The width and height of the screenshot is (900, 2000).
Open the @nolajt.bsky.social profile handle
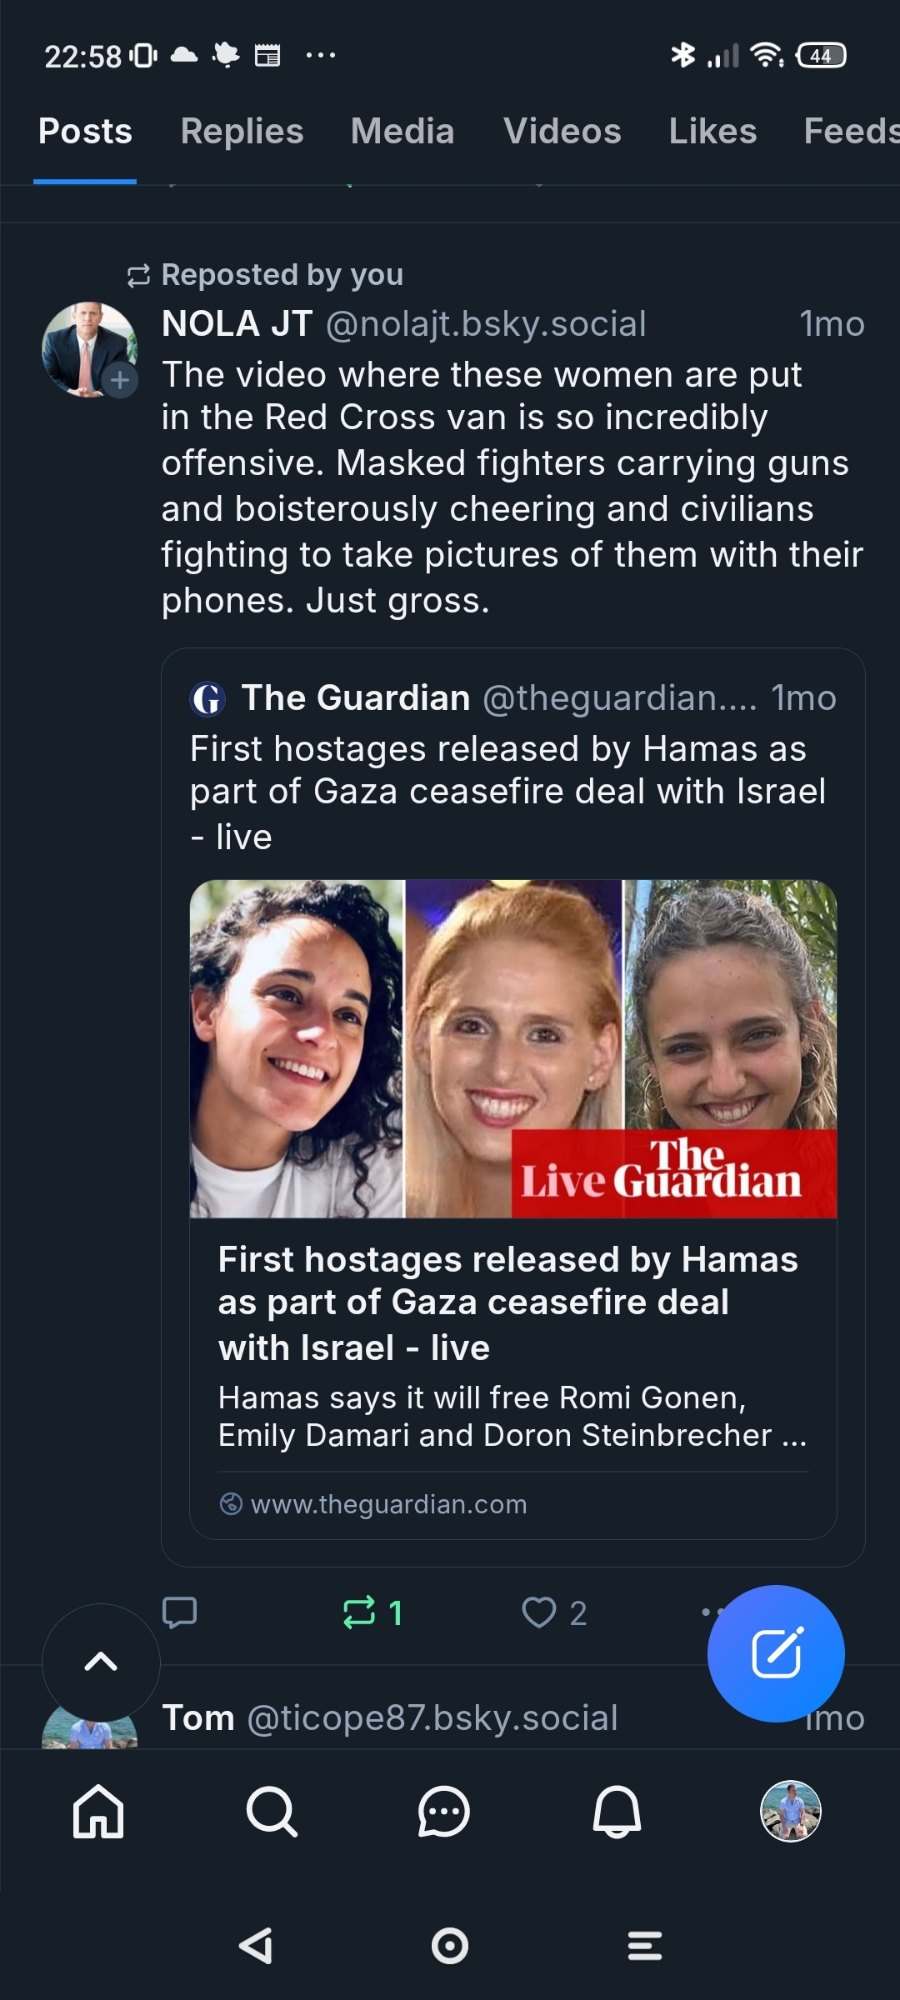pos(486,324)
